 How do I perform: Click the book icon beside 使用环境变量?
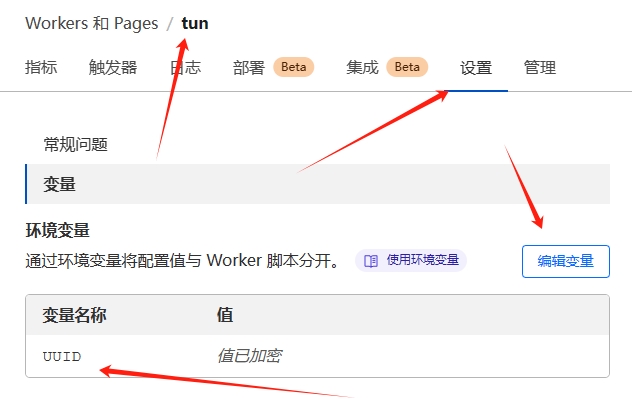(371, 261)
